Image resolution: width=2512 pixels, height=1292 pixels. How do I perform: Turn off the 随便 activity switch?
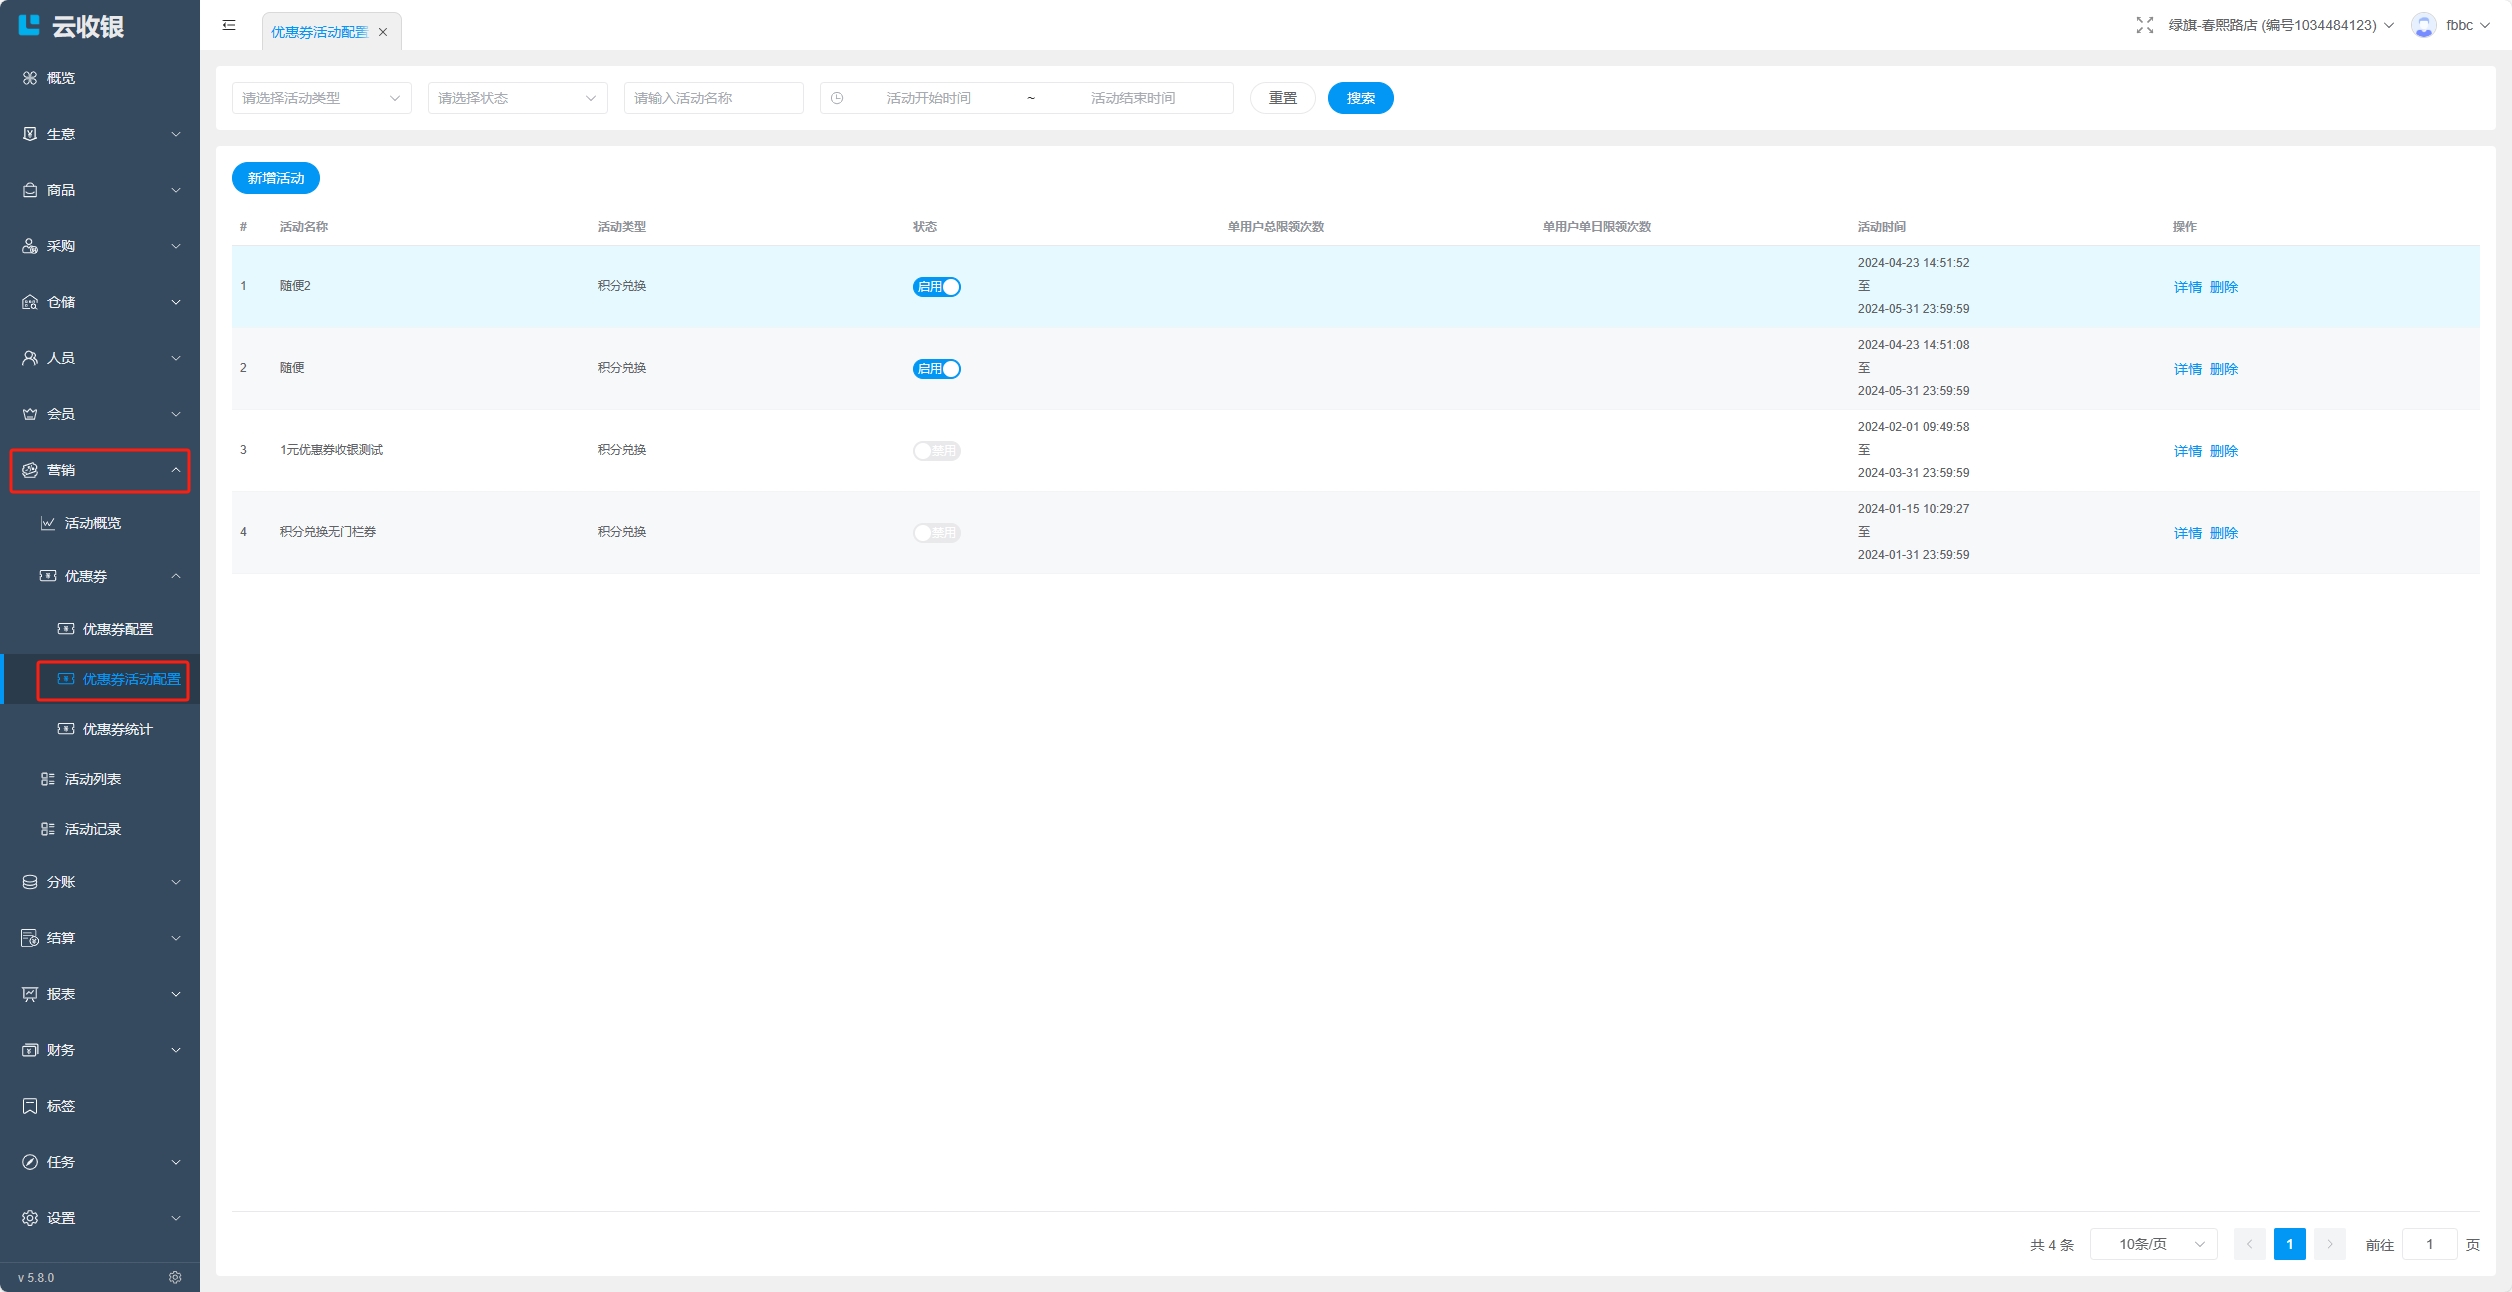936,369
